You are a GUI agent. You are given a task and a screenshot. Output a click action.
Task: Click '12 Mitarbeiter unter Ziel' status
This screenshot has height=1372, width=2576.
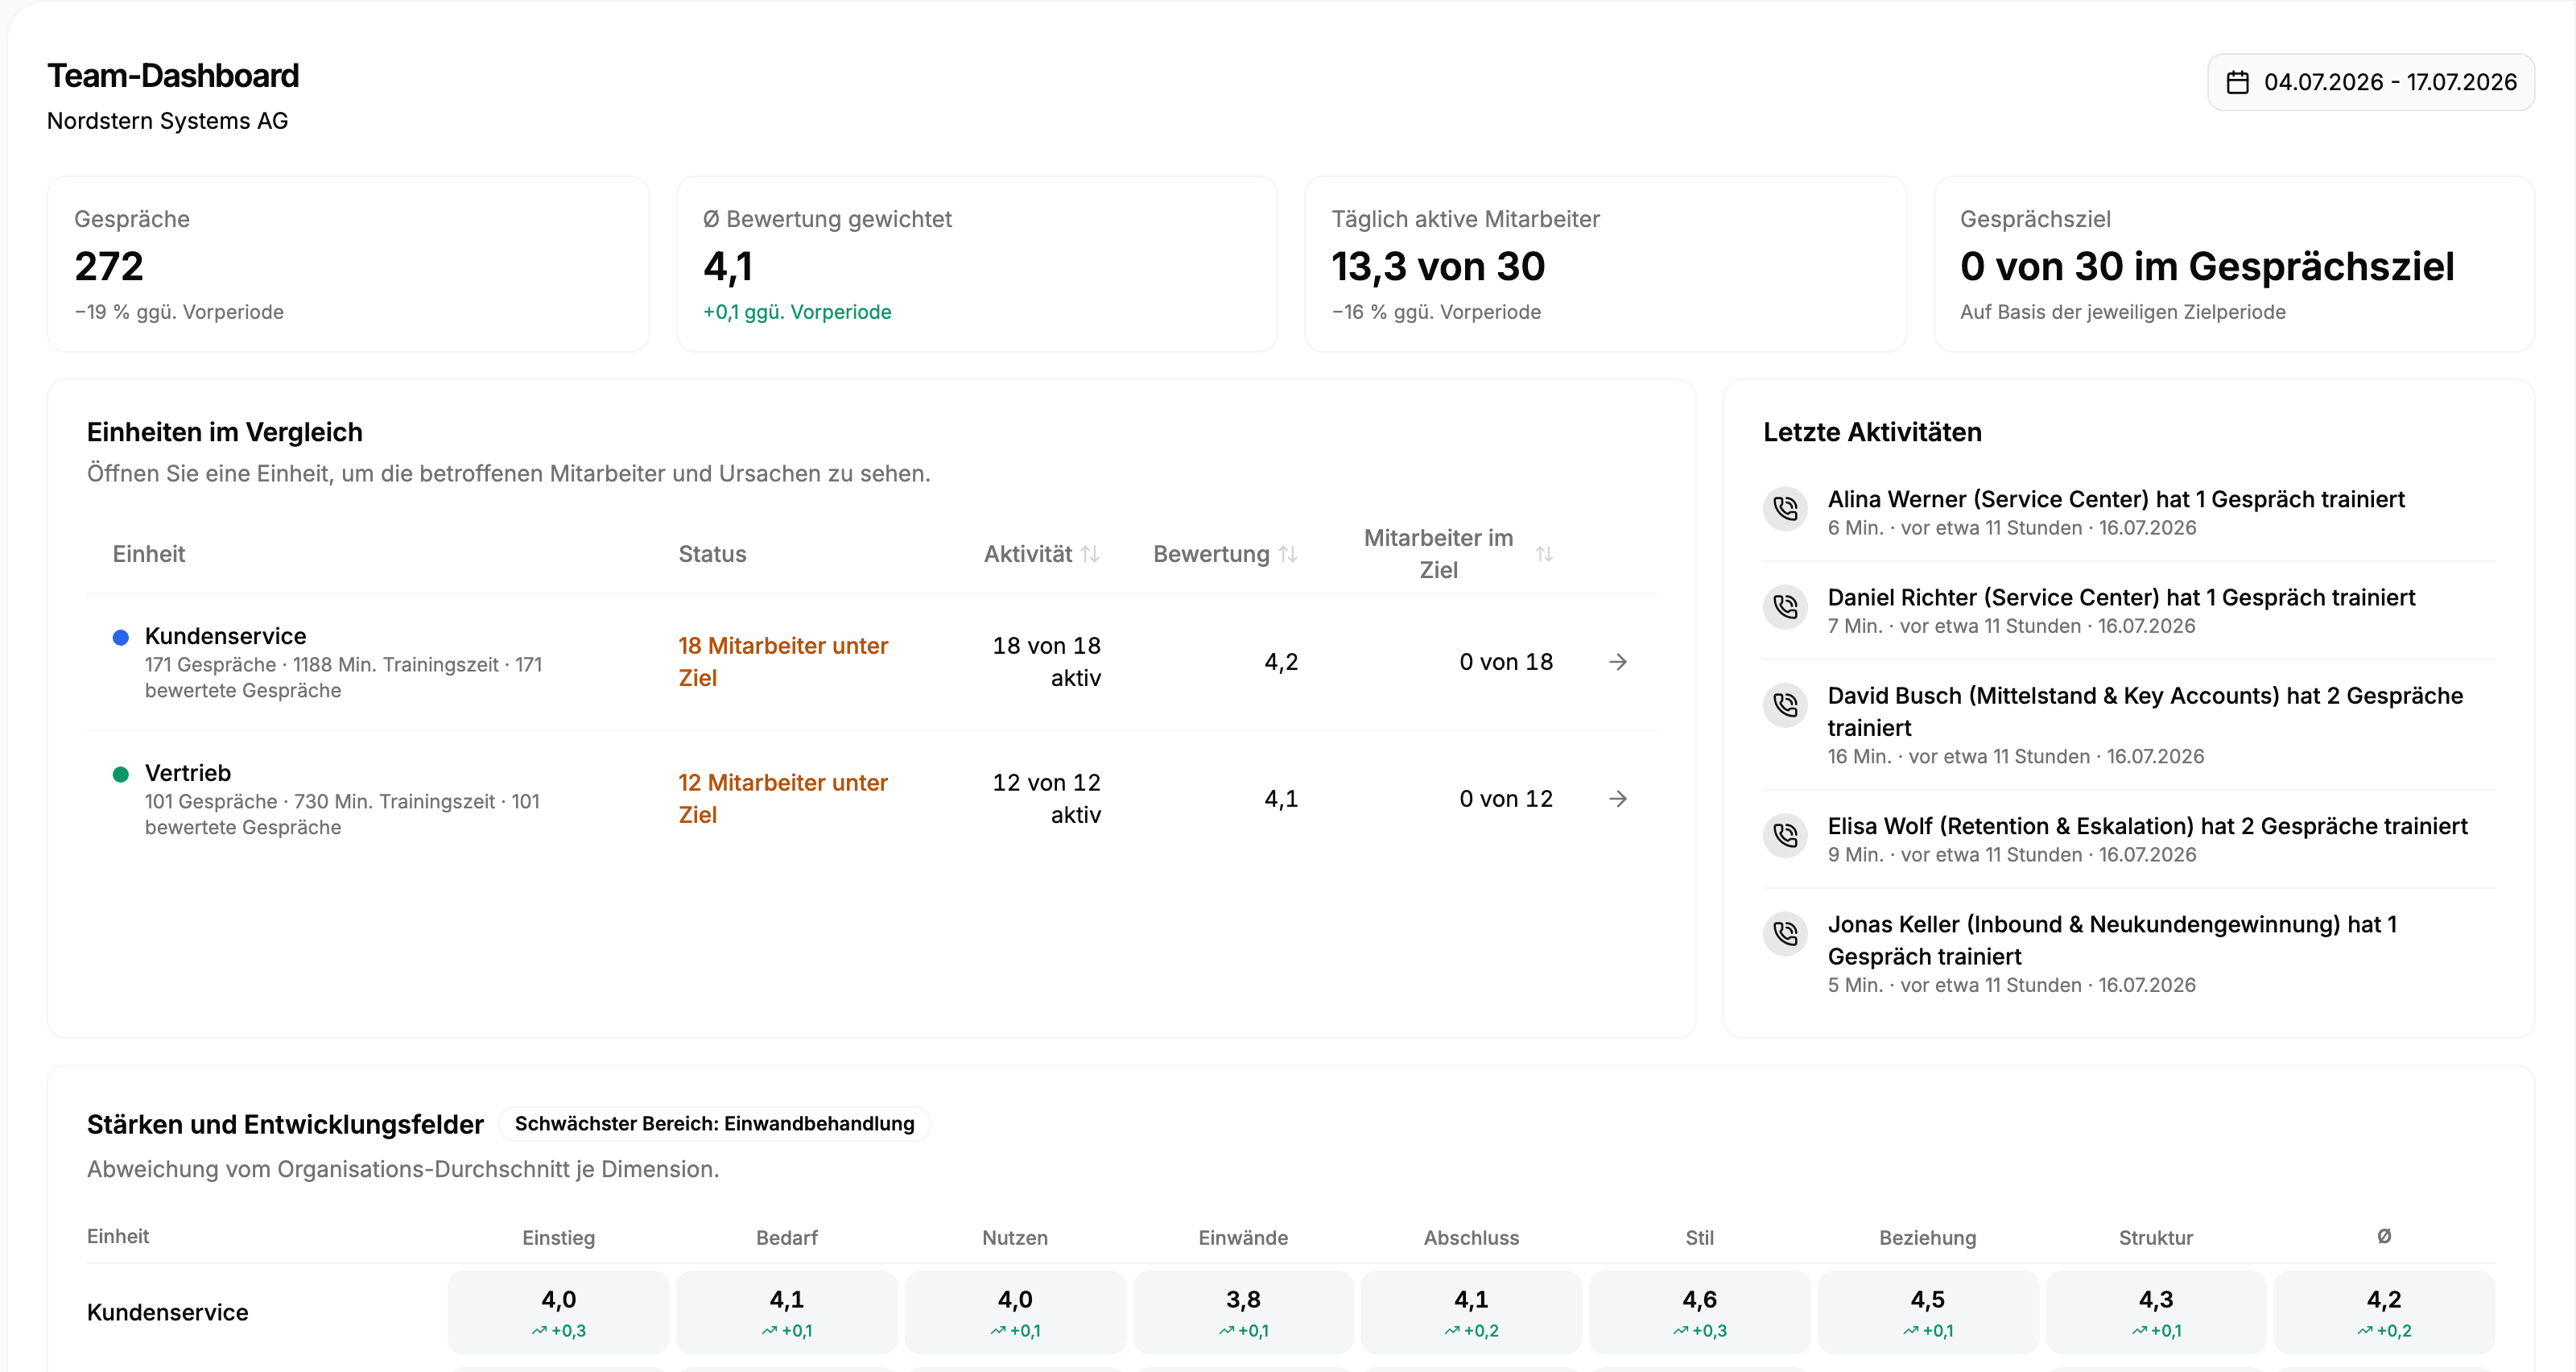tap(783, 799)
